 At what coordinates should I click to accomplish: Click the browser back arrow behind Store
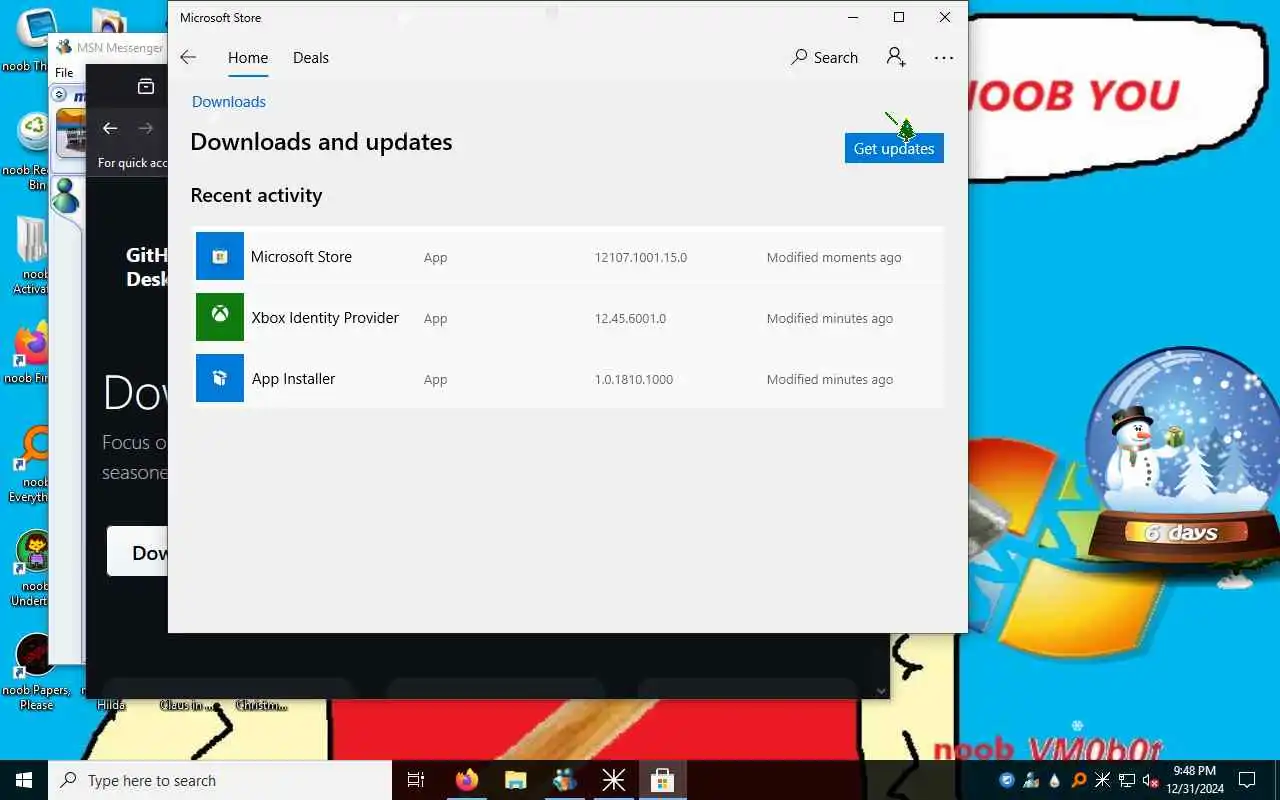coord(110,128)
